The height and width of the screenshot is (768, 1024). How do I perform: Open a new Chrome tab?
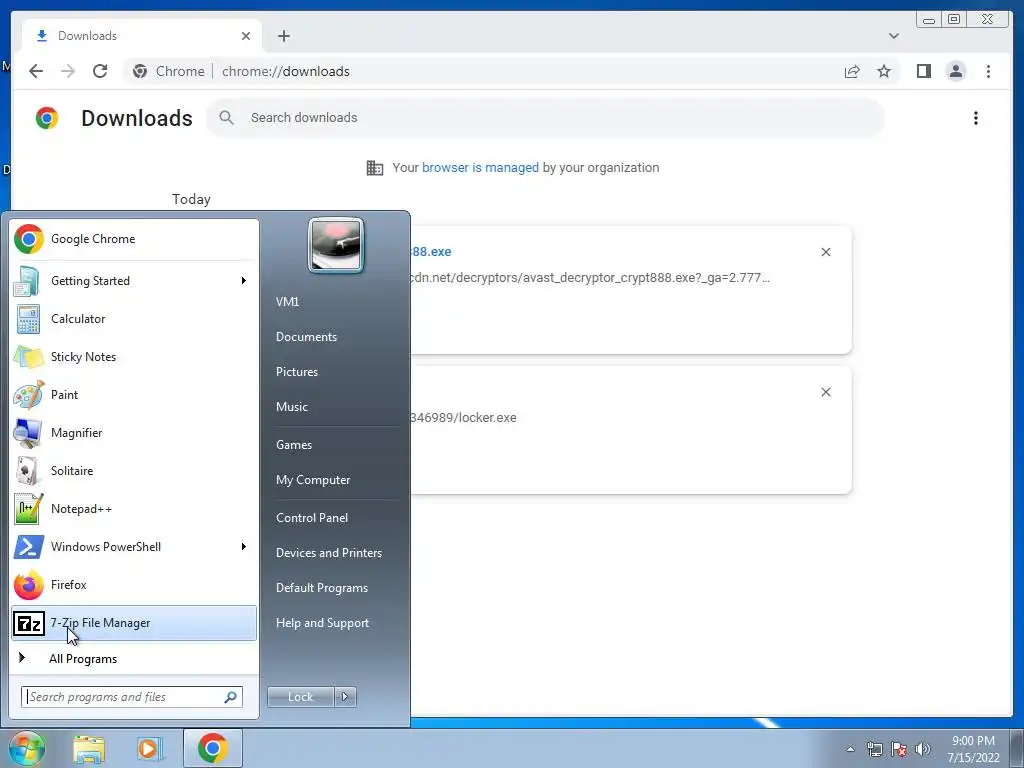point(283,36)
